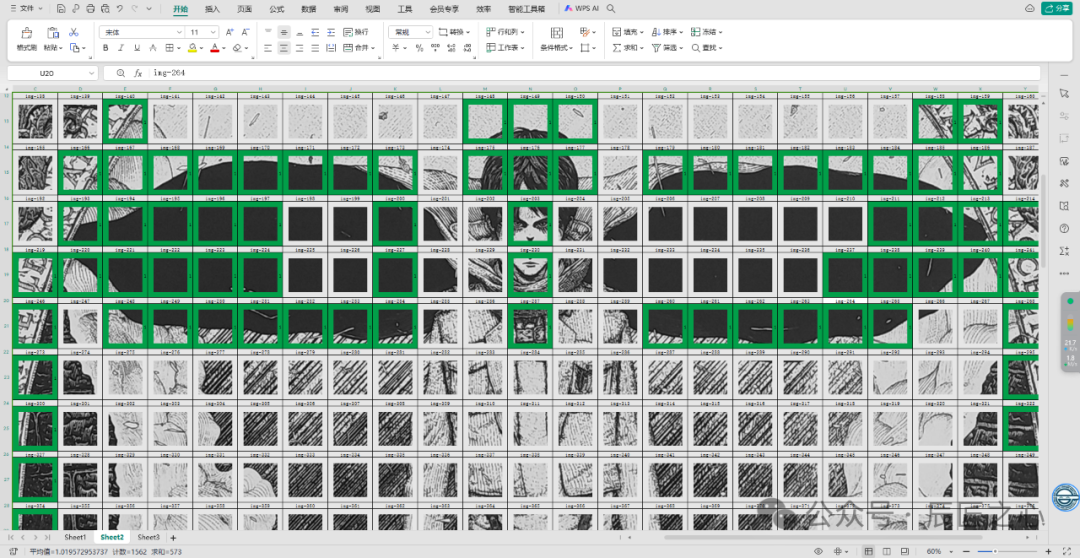This screenshot has width=1080, height=558.
Task: Open the 视图 (View) ribbon tab
Action: pos(373,10)
